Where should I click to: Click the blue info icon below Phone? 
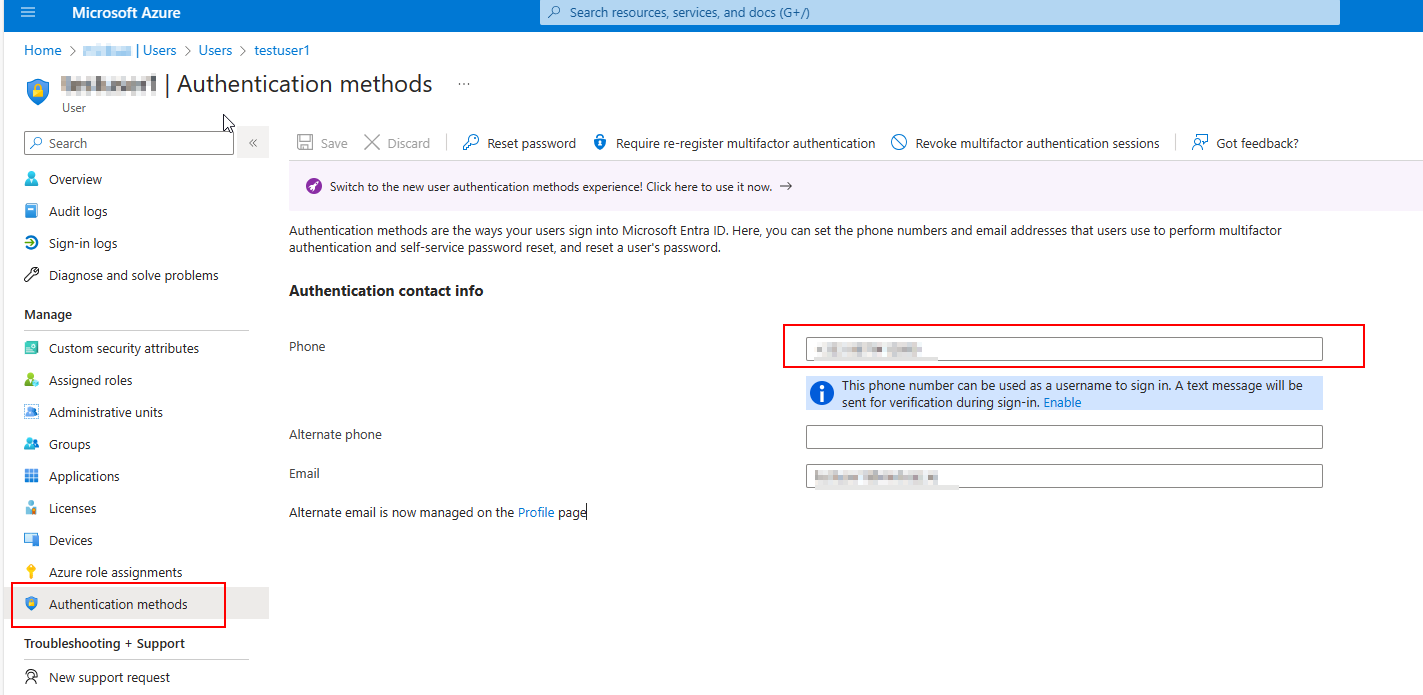(x=822, y=394)
